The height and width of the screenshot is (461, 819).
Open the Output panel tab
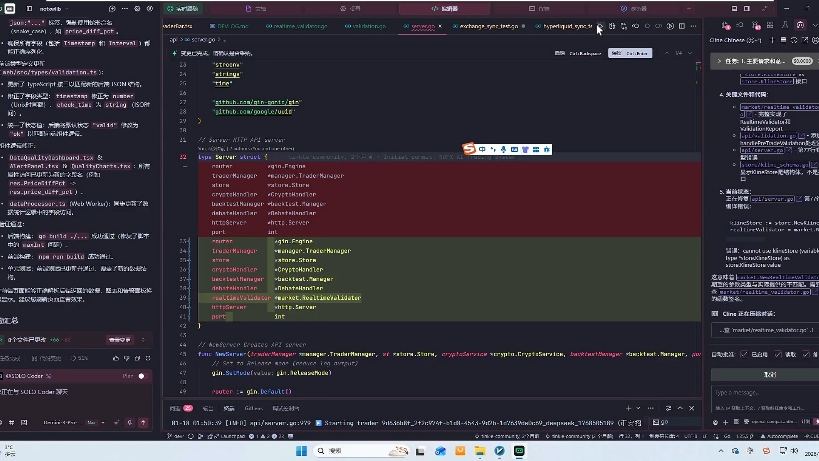pos(208,408)
